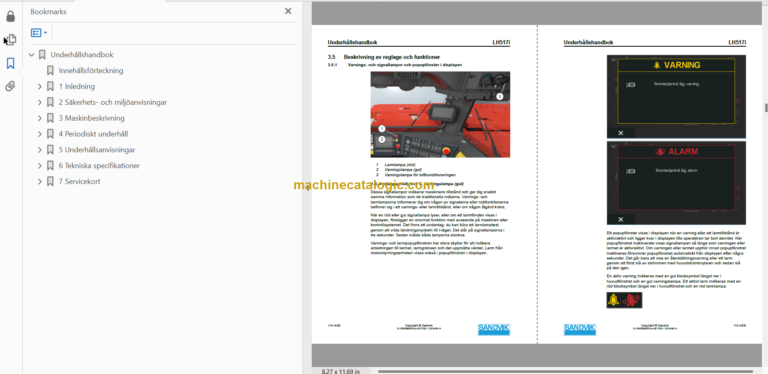Click bookmark icon beside 7 Servicekort
Viewport: 768px width, 374px height.
pos(50,181)
